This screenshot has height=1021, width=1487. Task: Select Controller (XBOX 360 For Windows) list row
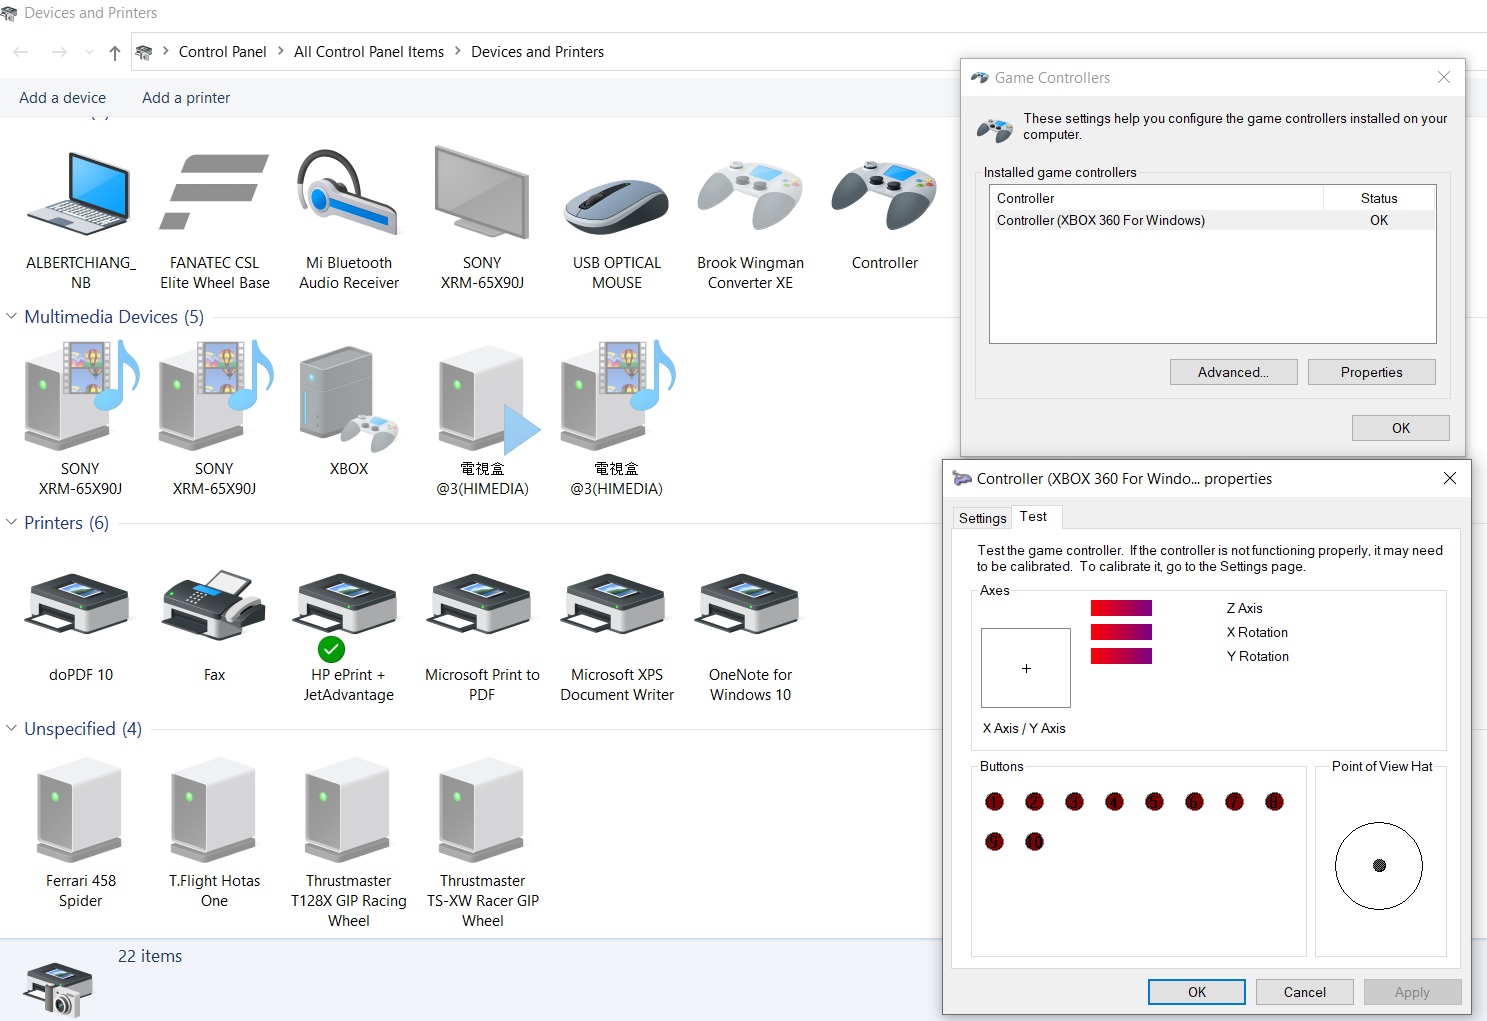pyautogui.click(x=1212, y=220)
